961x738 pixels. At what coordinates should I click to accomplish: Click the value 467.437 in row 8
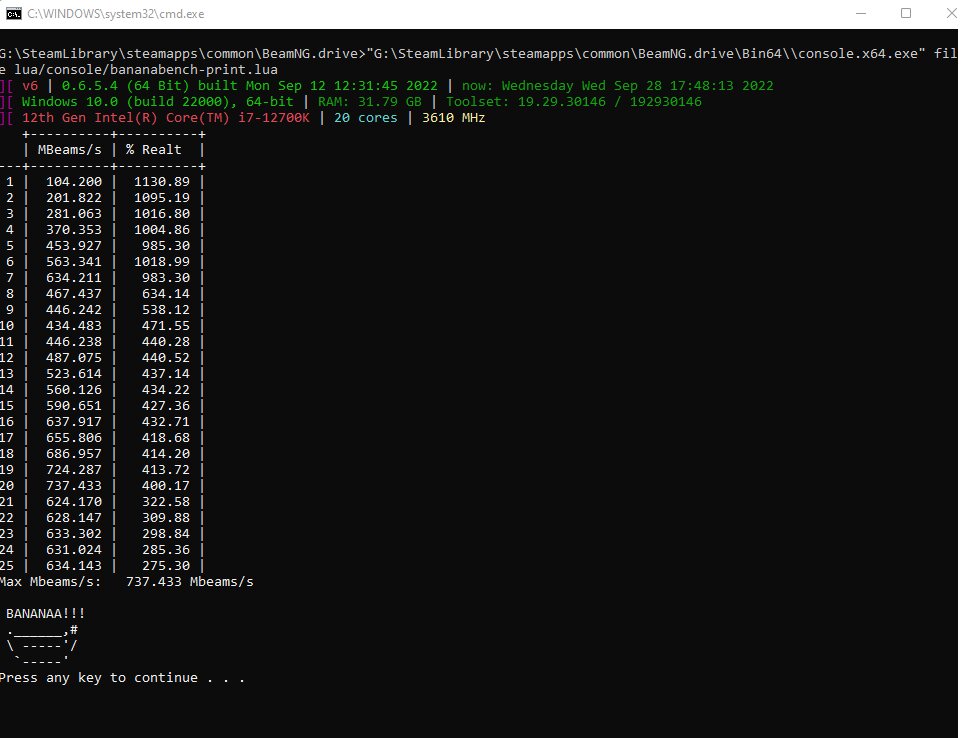click(74, 294)
